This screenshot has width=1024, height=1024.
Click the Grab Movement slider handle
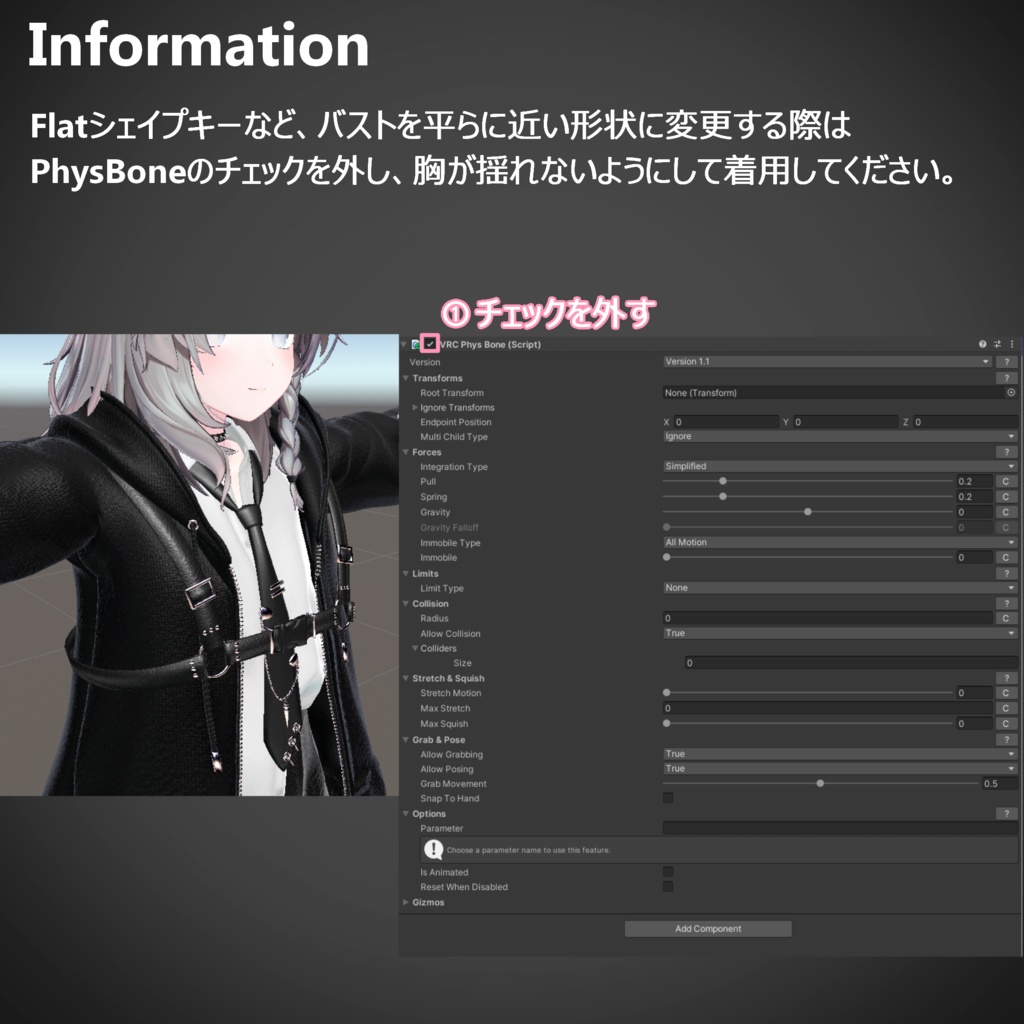pos(818,783)
